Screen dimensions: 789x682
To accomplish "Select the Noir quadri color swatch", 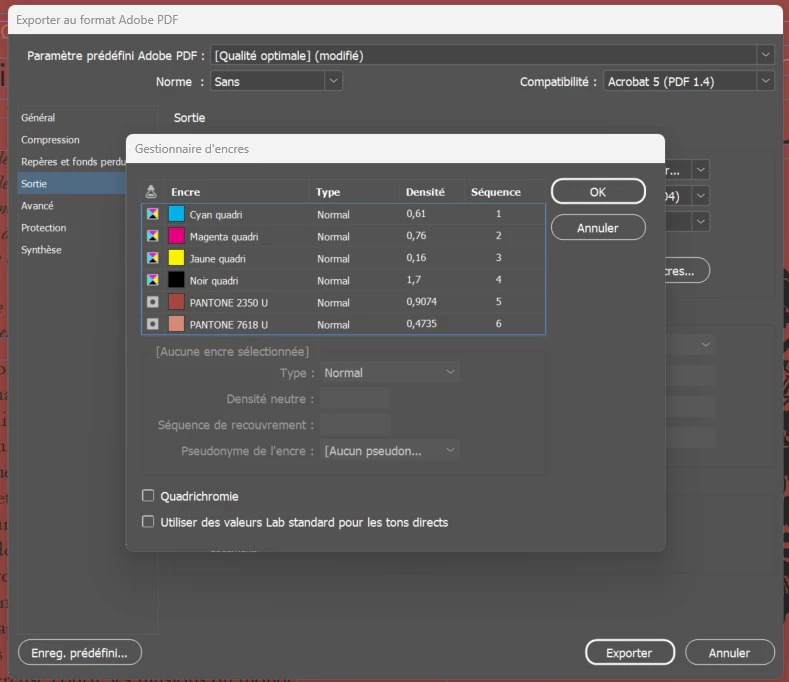I will pos(176,280).
